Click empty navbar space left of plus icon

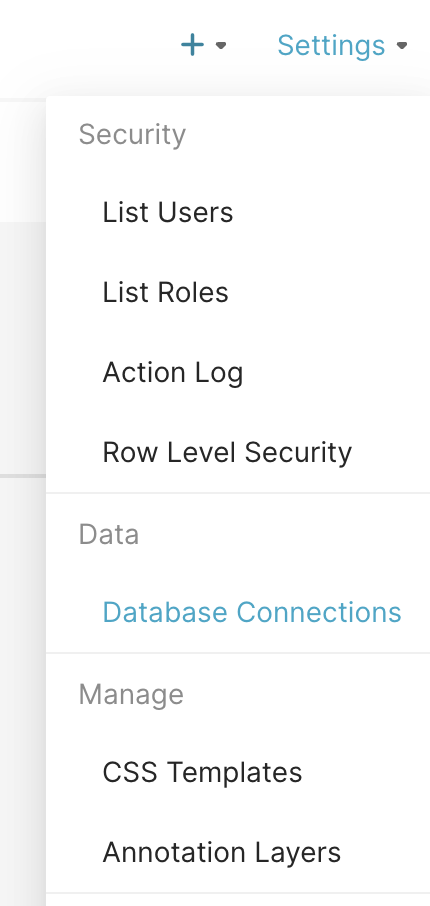click(x=87, y=45)
